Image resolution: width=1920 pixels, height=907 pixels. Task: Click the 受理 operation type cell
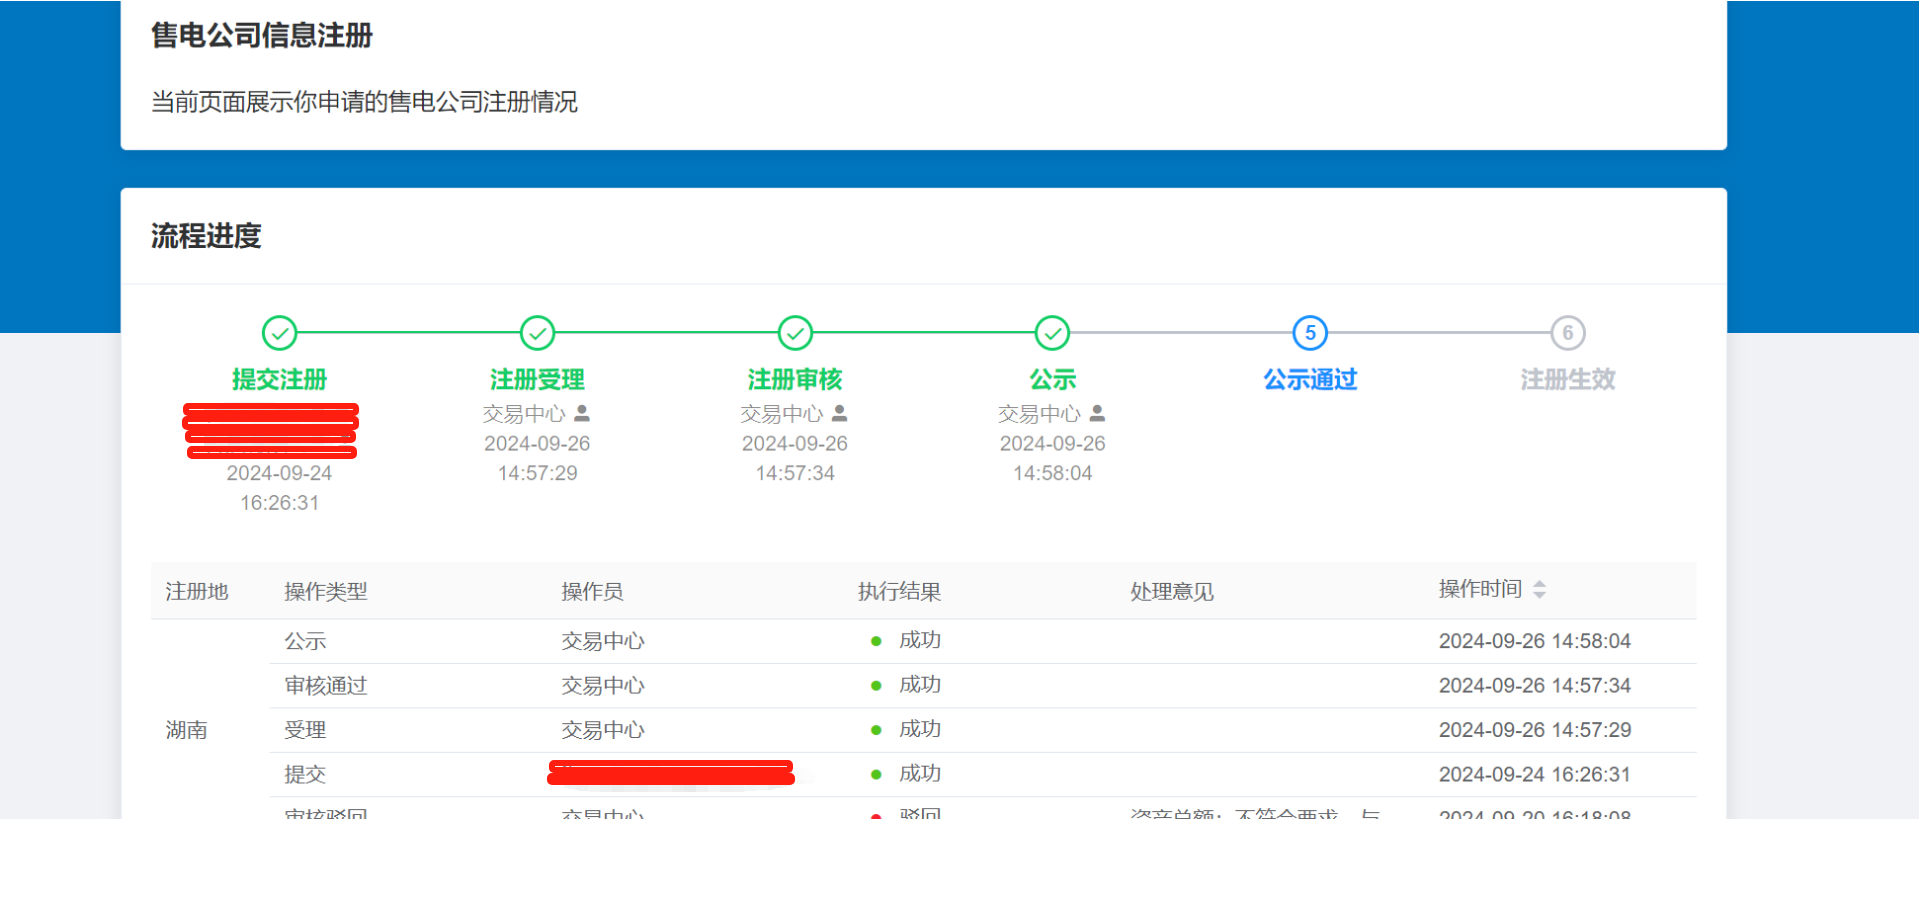(x=305, y=730)
